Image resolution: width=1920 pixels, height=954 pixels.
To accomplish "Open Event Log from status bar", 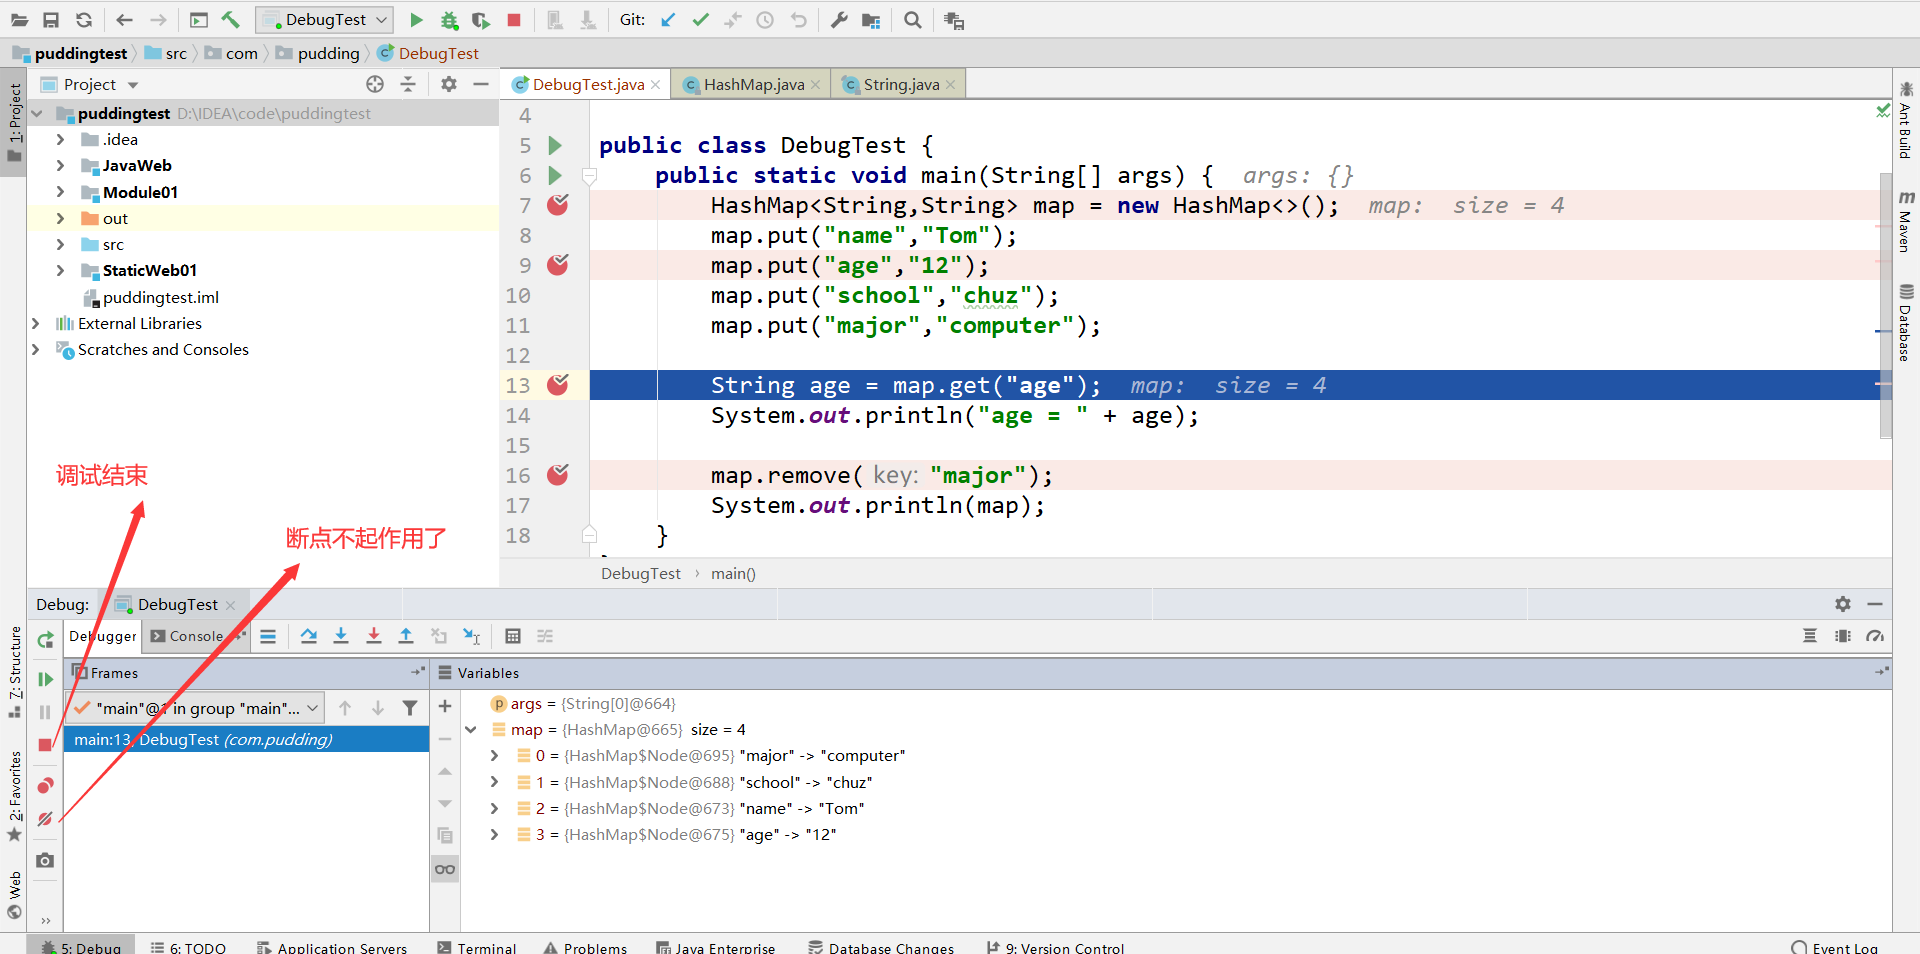I will point(1835,947).
